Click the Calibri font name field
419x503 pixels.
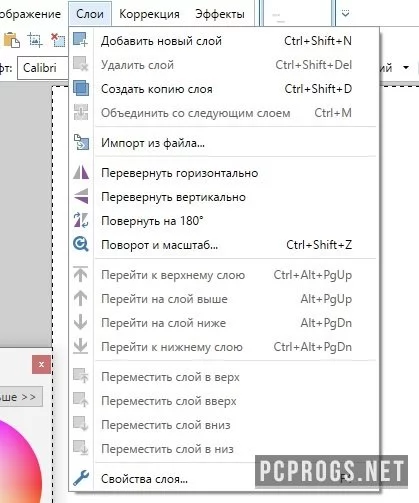[x=43, y=68]
